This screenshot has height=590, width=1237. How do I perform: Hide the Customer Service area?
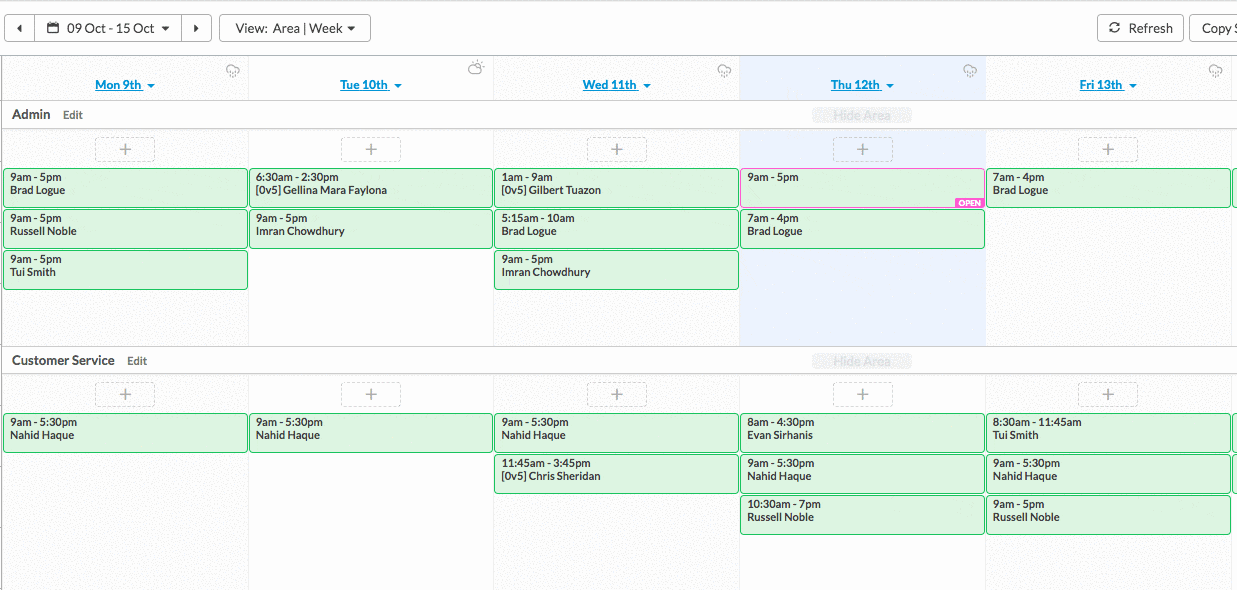[x=861, y=361]
